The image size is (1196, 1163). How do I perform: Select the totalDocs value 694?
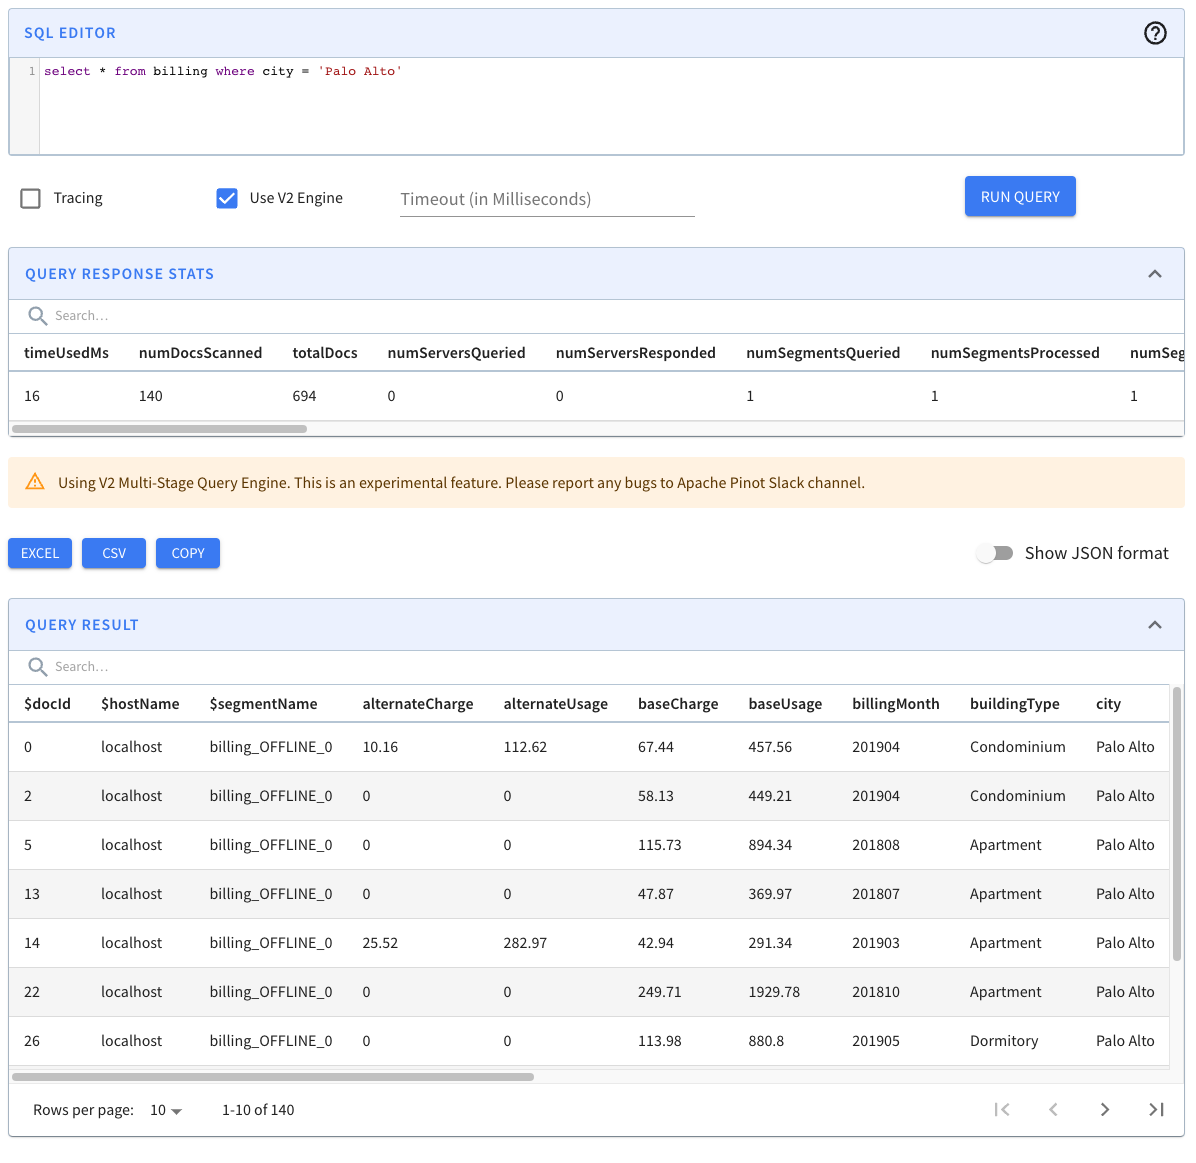tap(304, 396)
